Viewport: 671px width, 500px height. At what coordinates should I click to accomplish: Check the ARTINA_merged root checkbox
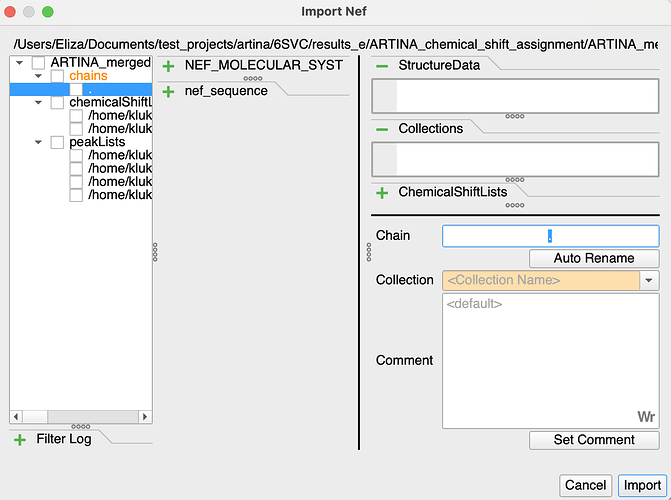pos(38,63)
